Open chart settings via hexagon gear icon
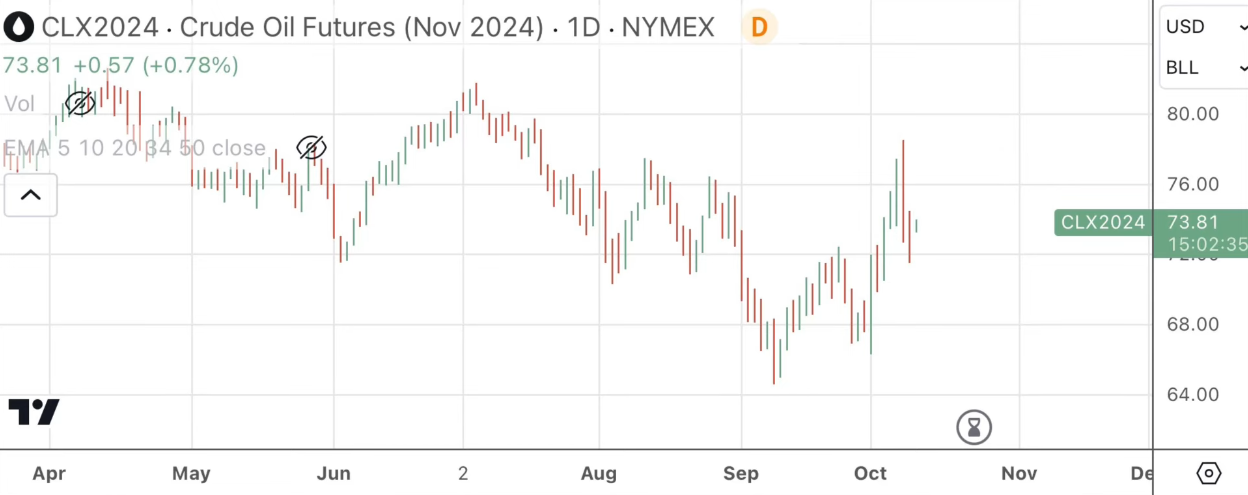This screenshot has height=495, width=1248. [1209, 473]
